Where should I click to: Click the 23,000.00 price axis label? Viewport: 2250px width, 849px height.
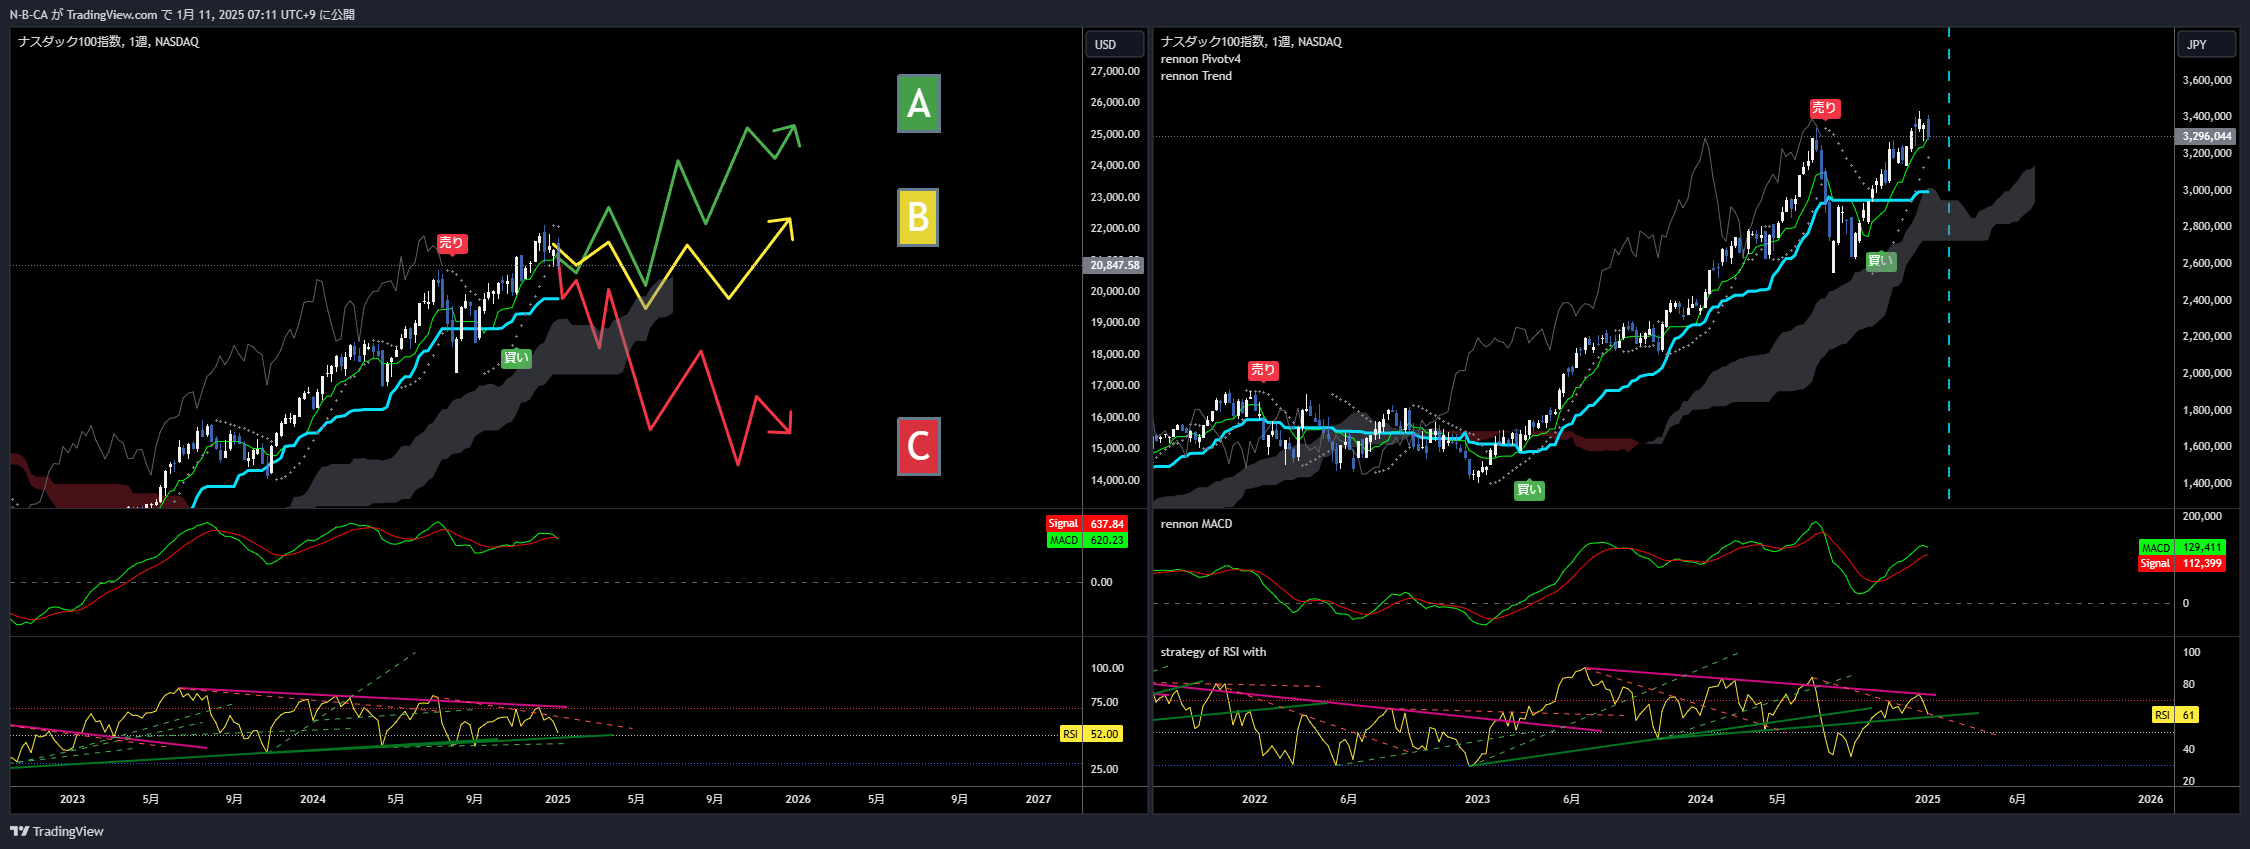tap(1115, 197)
